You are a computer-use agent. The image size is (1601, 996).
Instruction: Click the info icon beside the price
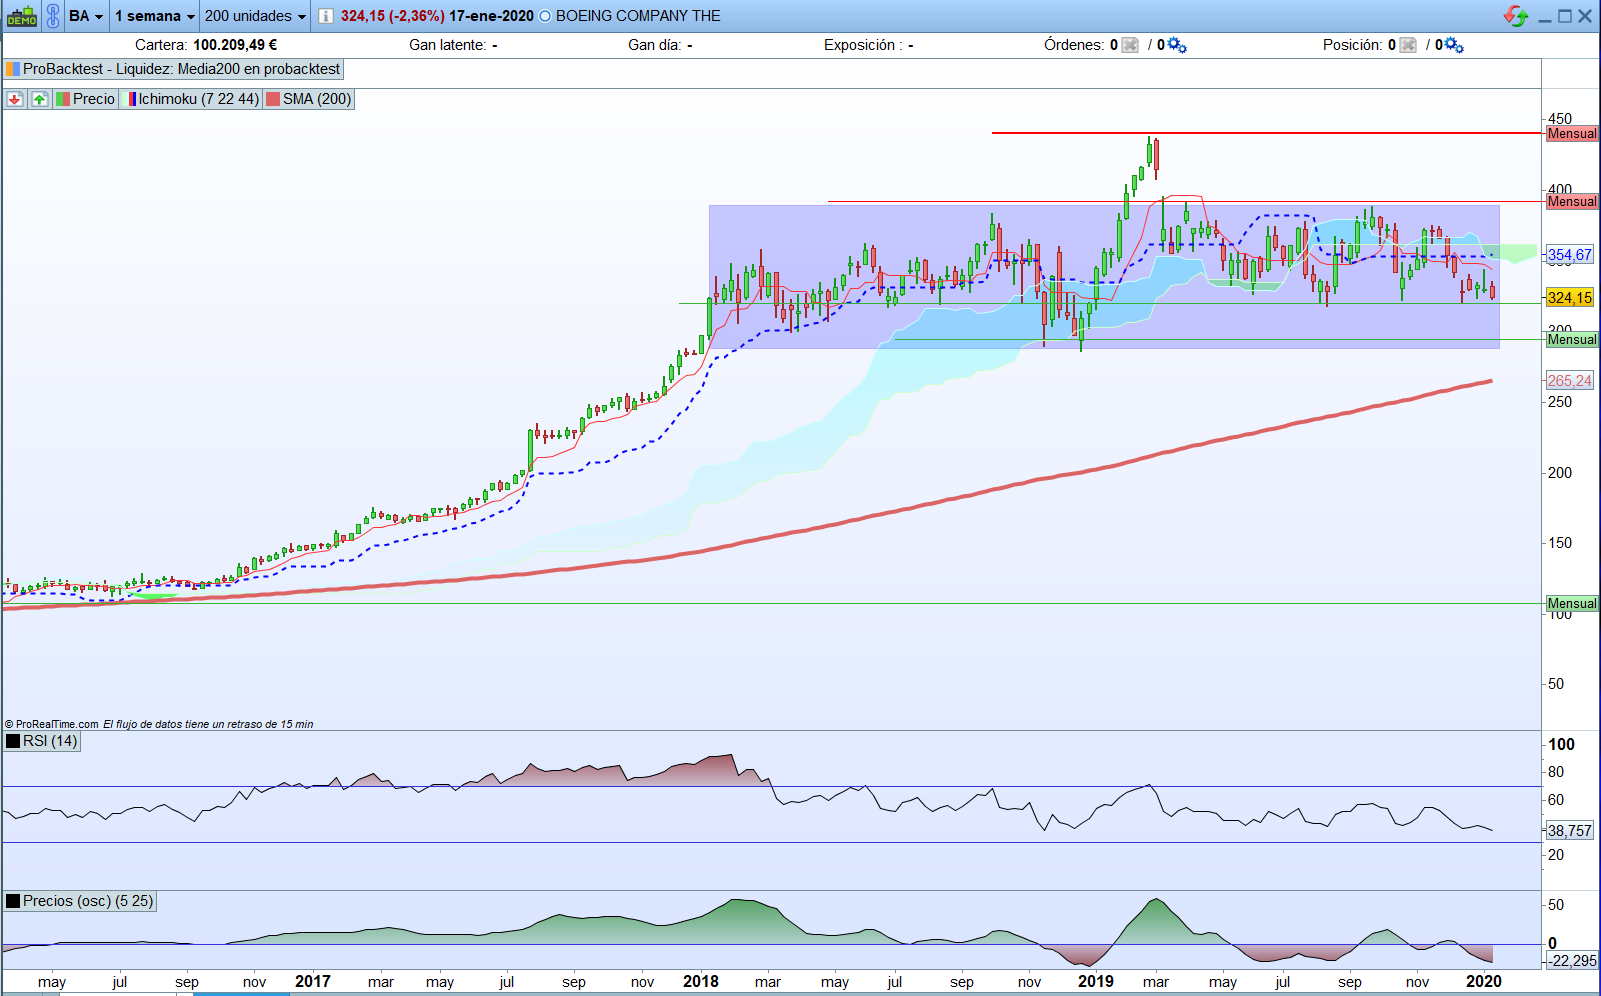coord(326,16)
